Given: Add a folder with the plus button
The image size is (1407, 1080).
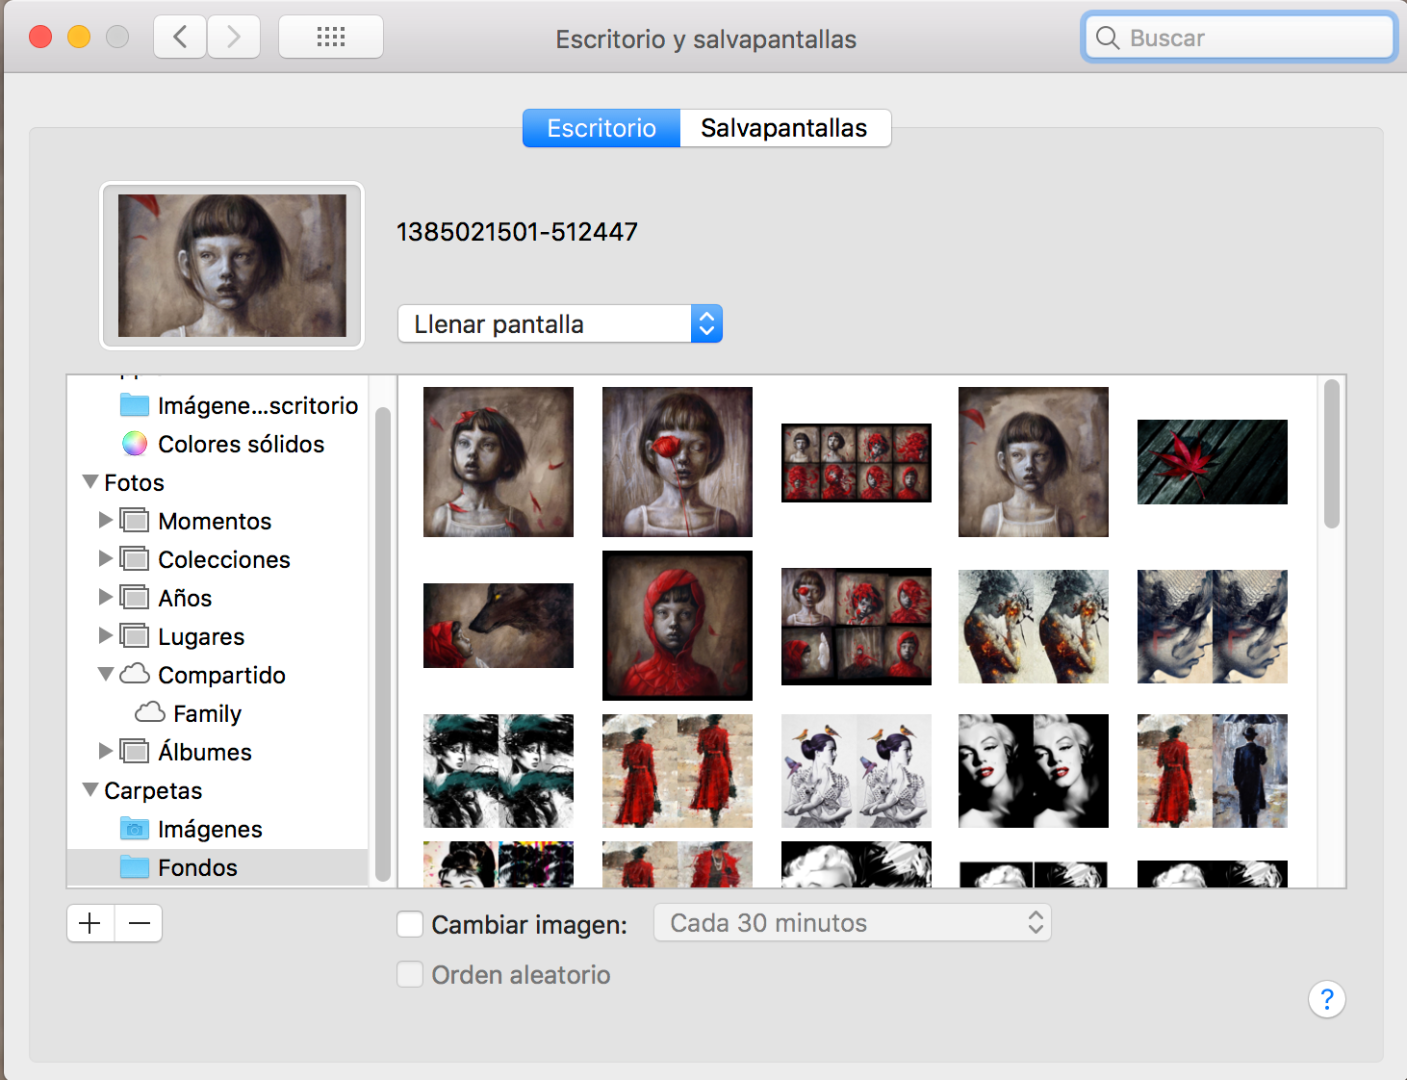Looking at the screenshot, I should tap(90, 923).
